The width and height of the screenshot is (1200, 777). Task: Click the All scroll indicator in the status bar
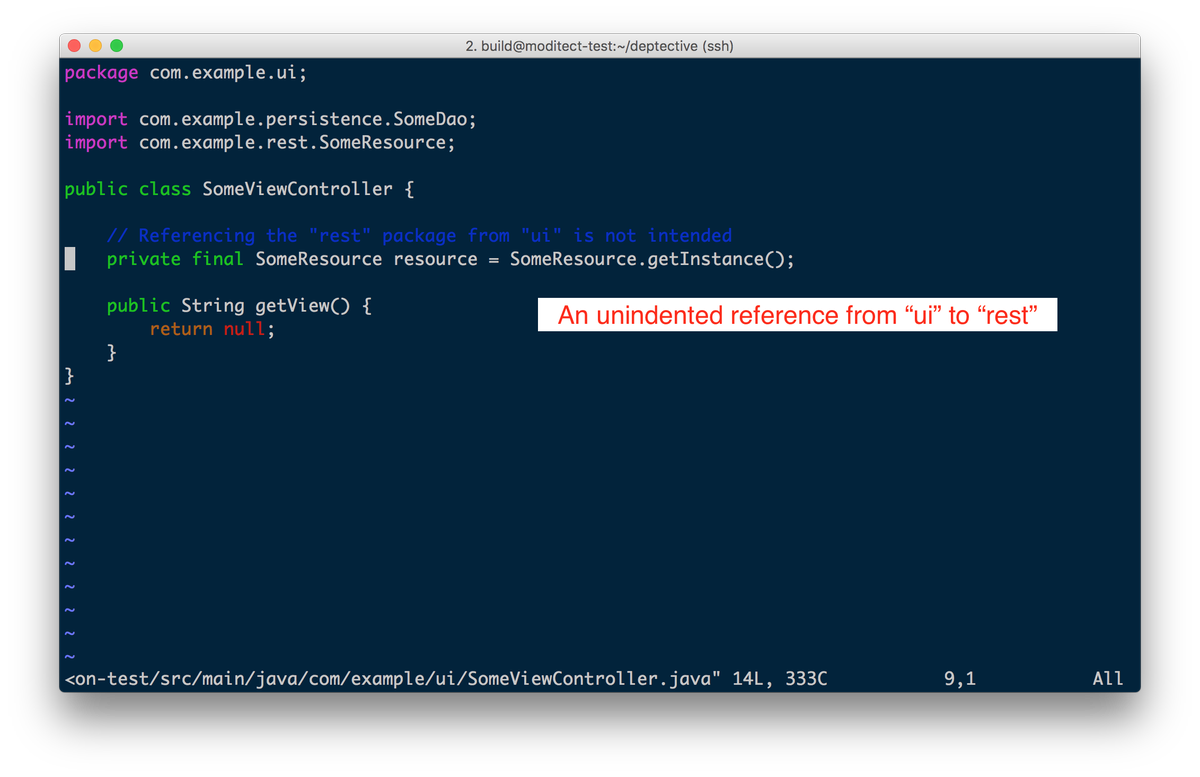[1107, 678]
